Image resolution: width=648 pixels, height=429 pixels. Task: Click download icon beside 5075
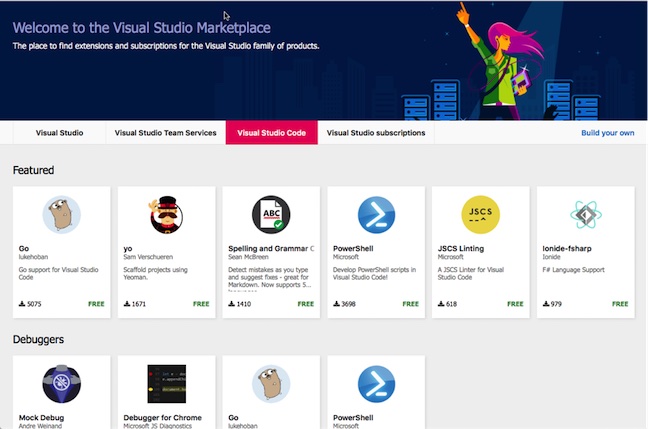pos(22,304)
